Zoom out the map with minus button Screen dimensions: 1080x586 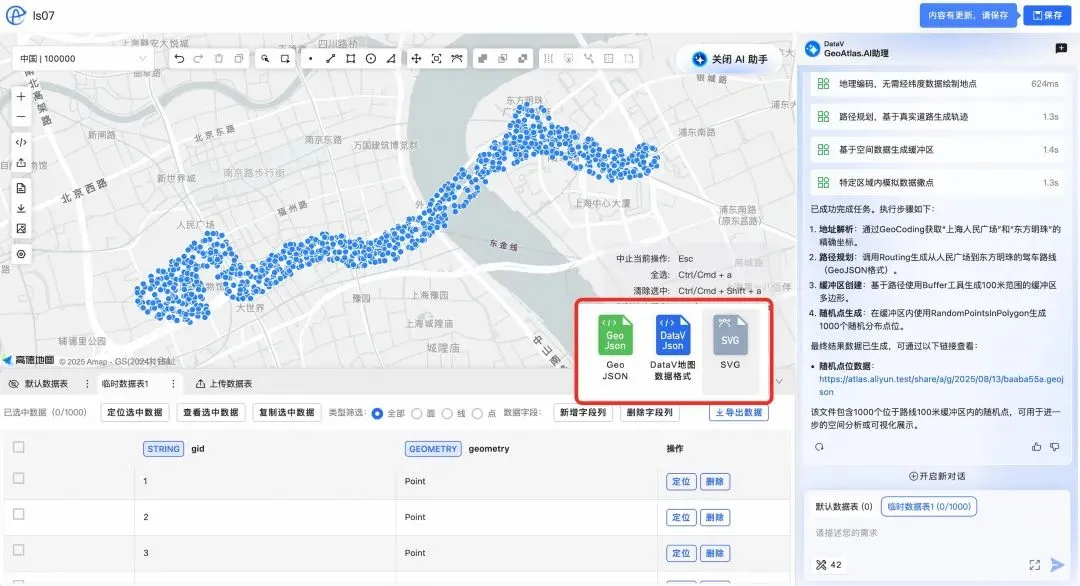[21, 117]
